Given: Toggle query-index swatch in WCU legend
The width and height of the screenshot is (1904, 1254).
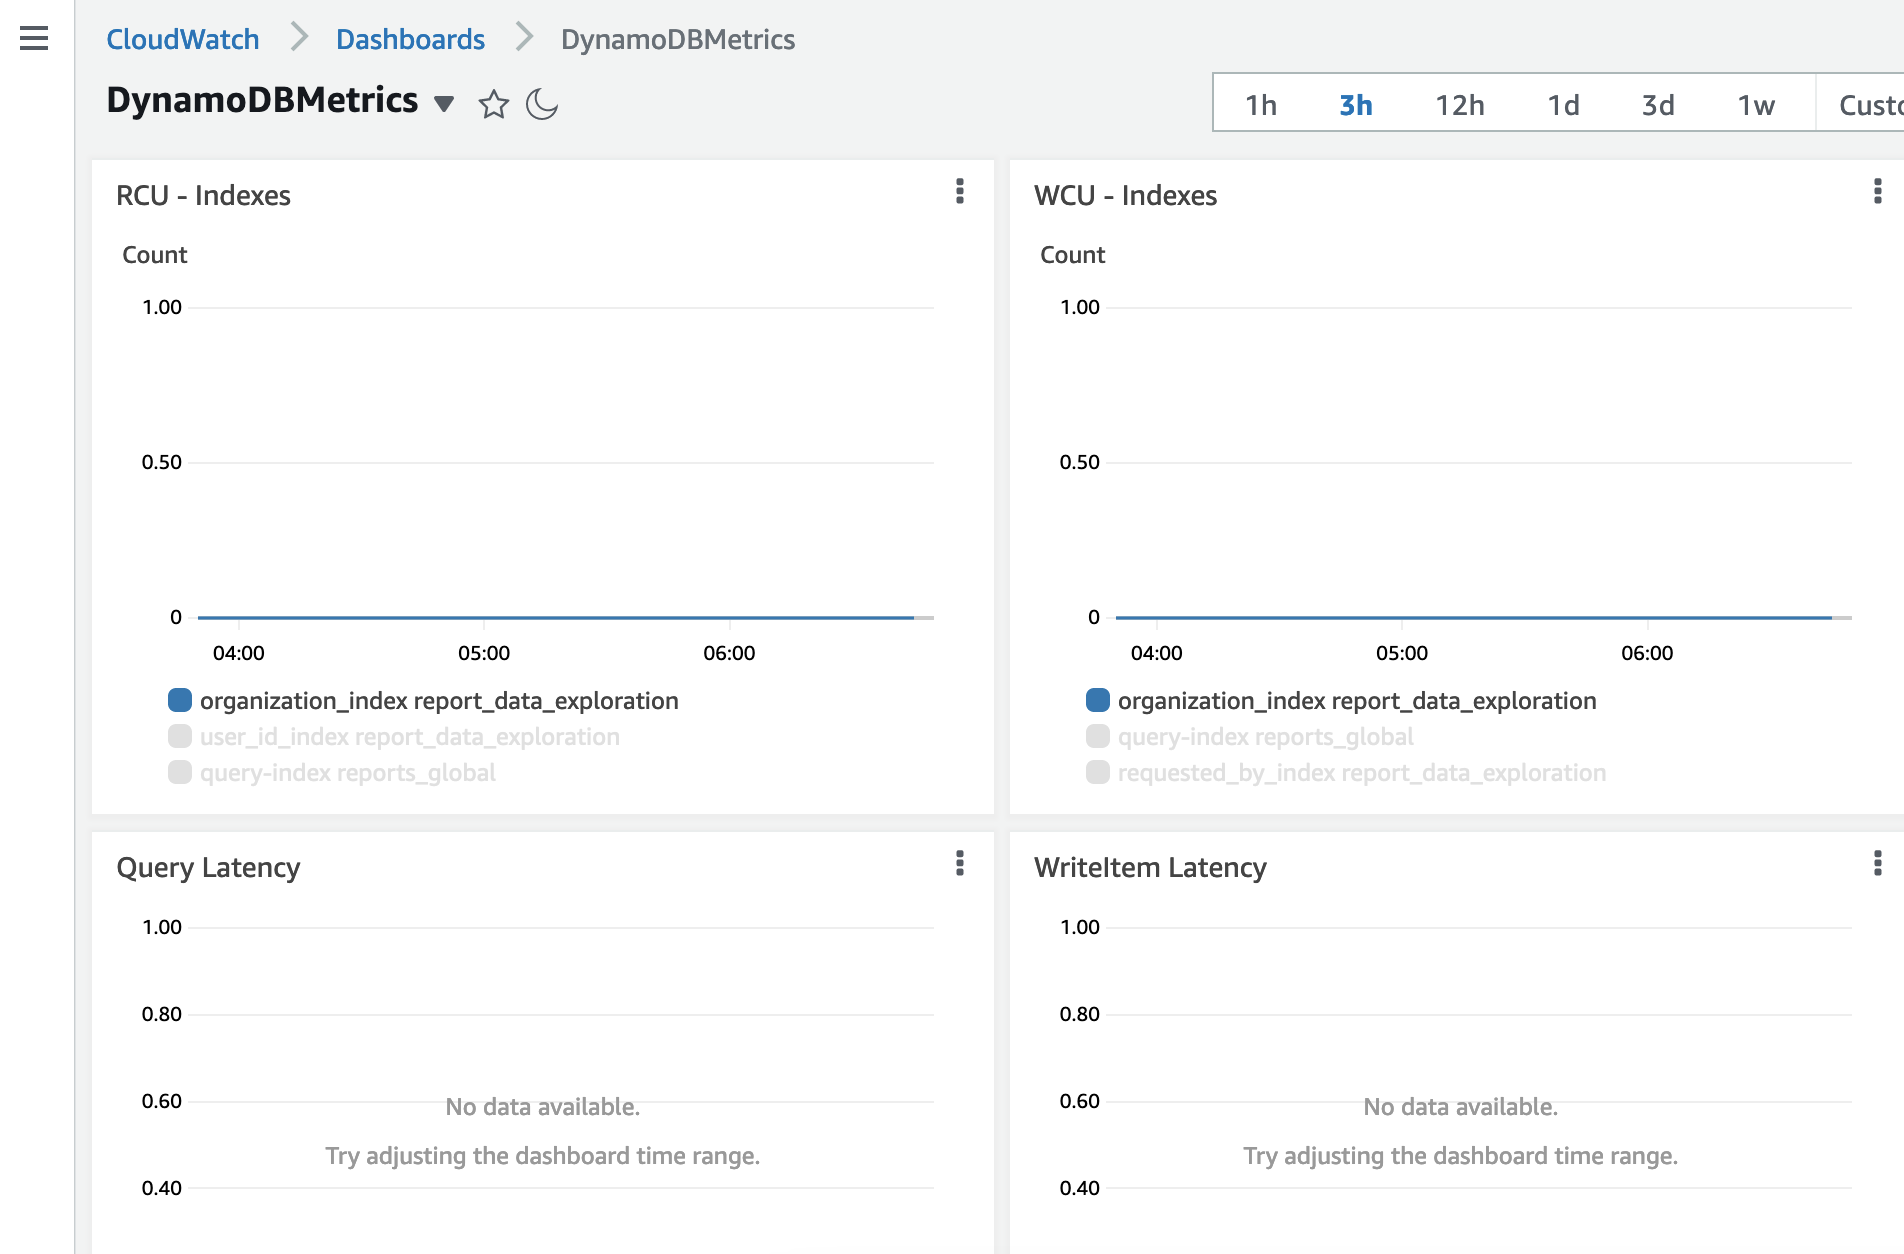Looking at the screenshot, I should [x=1098, y=736].
